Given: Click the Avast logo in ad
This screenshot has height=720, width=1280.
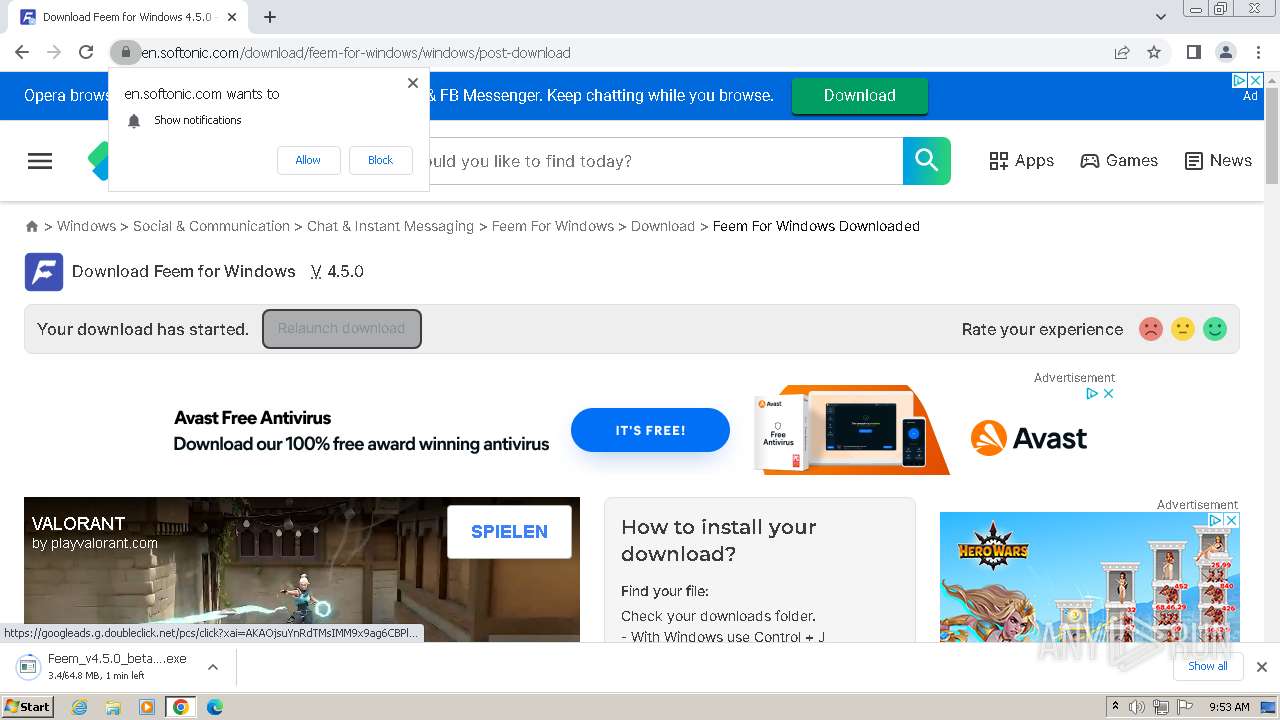Looking at the screenshot, I should [x=1029, y=438].
